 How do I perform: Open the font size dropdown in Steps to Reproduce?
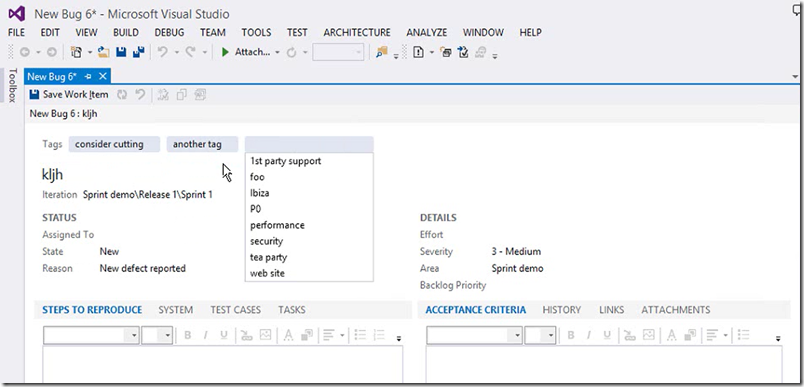167,336
